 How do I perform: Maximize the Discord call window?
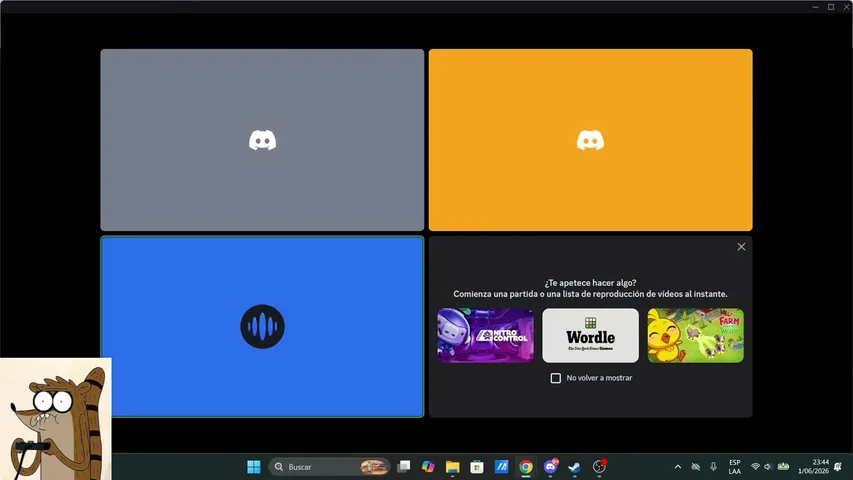pos(831,7)
